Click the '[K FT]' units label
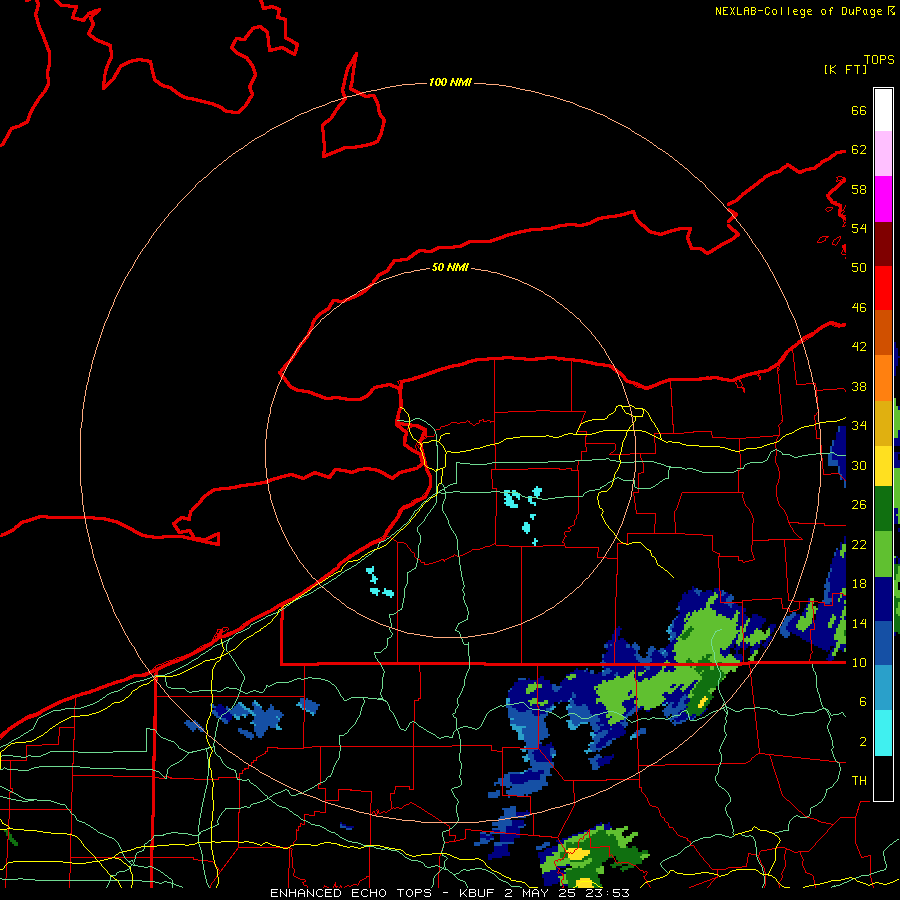Screen dimensions: 900x900 click(845, 69)
